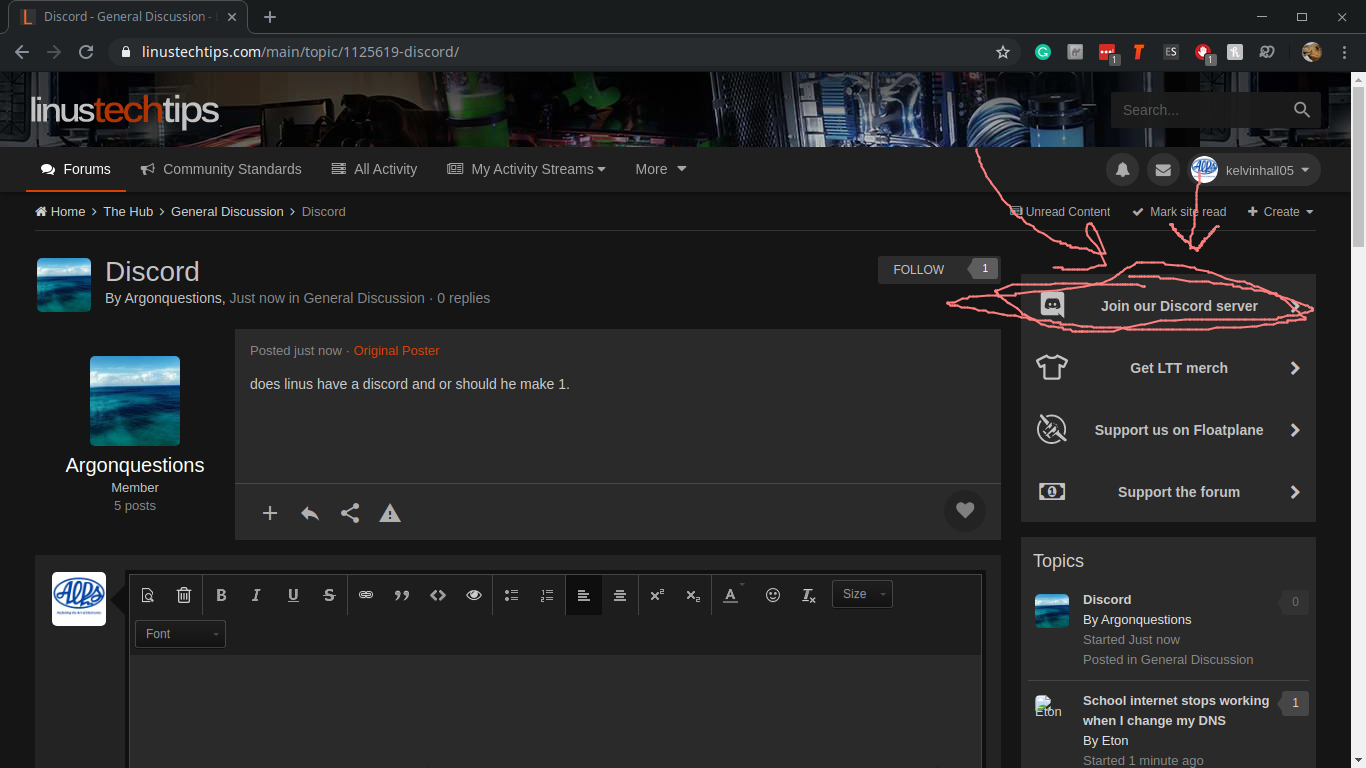This screenshot has height=768, width=1366.
Task: Click the linustechtips logo
Action: tap(125, 110)
